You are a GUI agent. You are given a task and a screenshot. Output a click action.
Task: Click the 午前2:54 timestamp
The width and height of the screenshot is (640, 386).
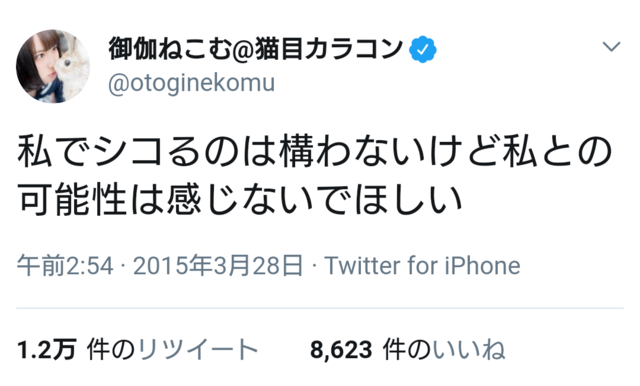[x=65, y=266]
